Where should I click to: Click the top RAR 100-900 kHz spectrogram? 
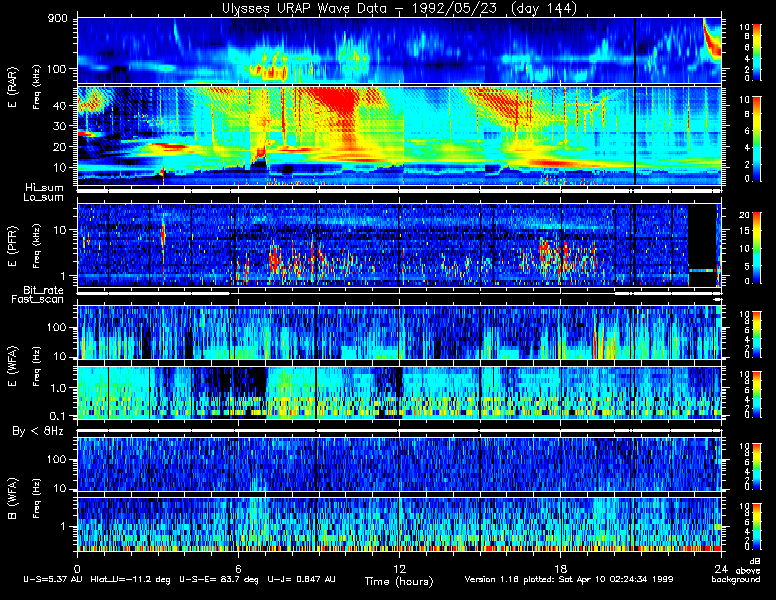tap(399, 50)
